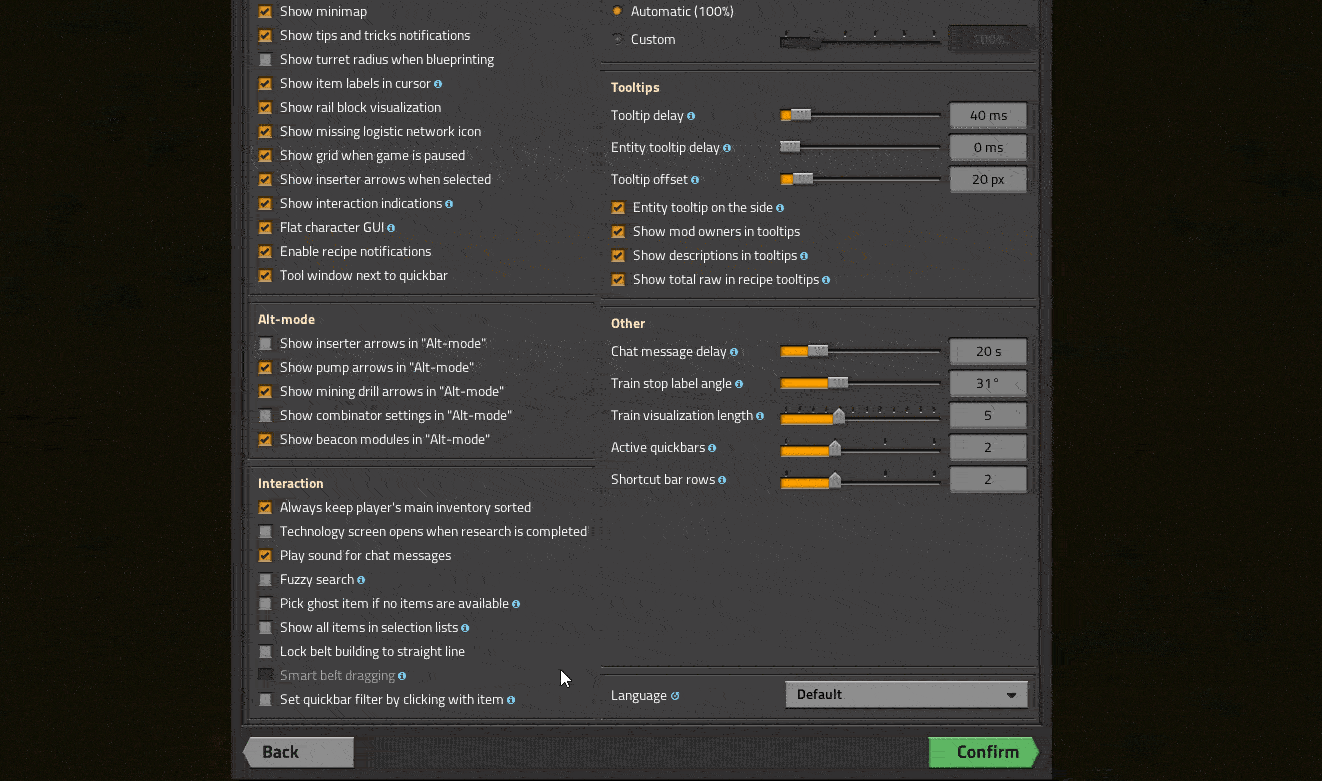Image resolution: width=1322 pixels, height=781 pixels.
Task: Click info icon next to Fuzzy search
Action: coord(361,580)
